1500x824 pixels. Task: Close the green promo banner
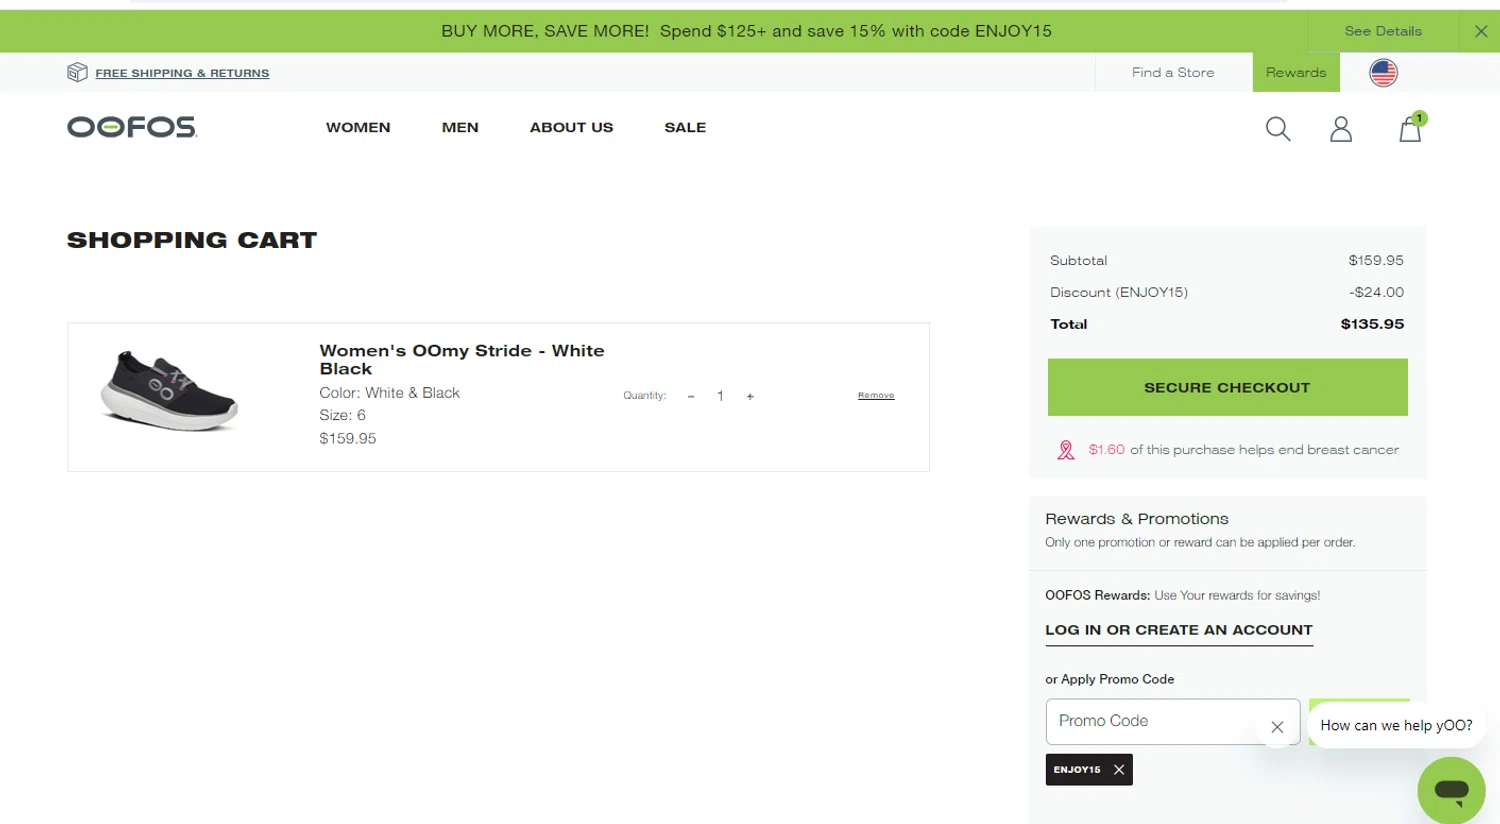[1481, 31]
